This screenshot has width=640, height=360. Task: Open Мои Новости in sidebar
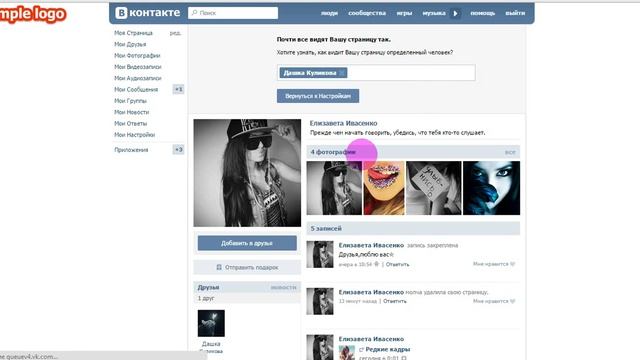tap(131, 112)
